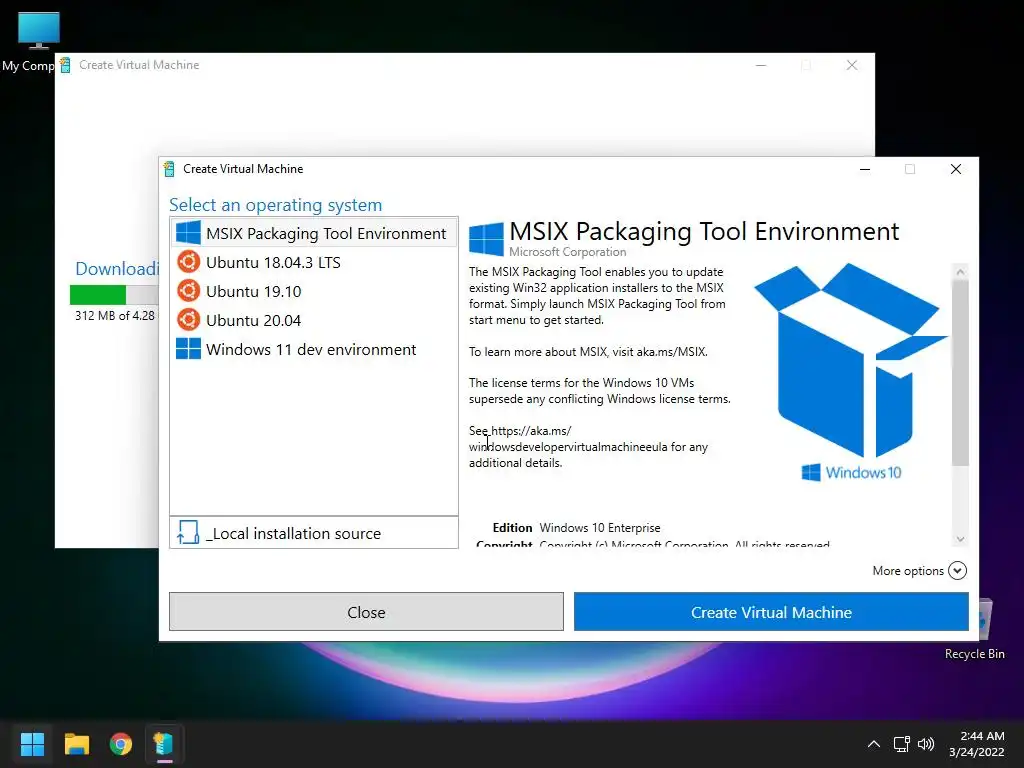This screenshot has height=768, width=1024.
Task: Click the '312 MB of 4.28' download status
Action: pos(115,315)
